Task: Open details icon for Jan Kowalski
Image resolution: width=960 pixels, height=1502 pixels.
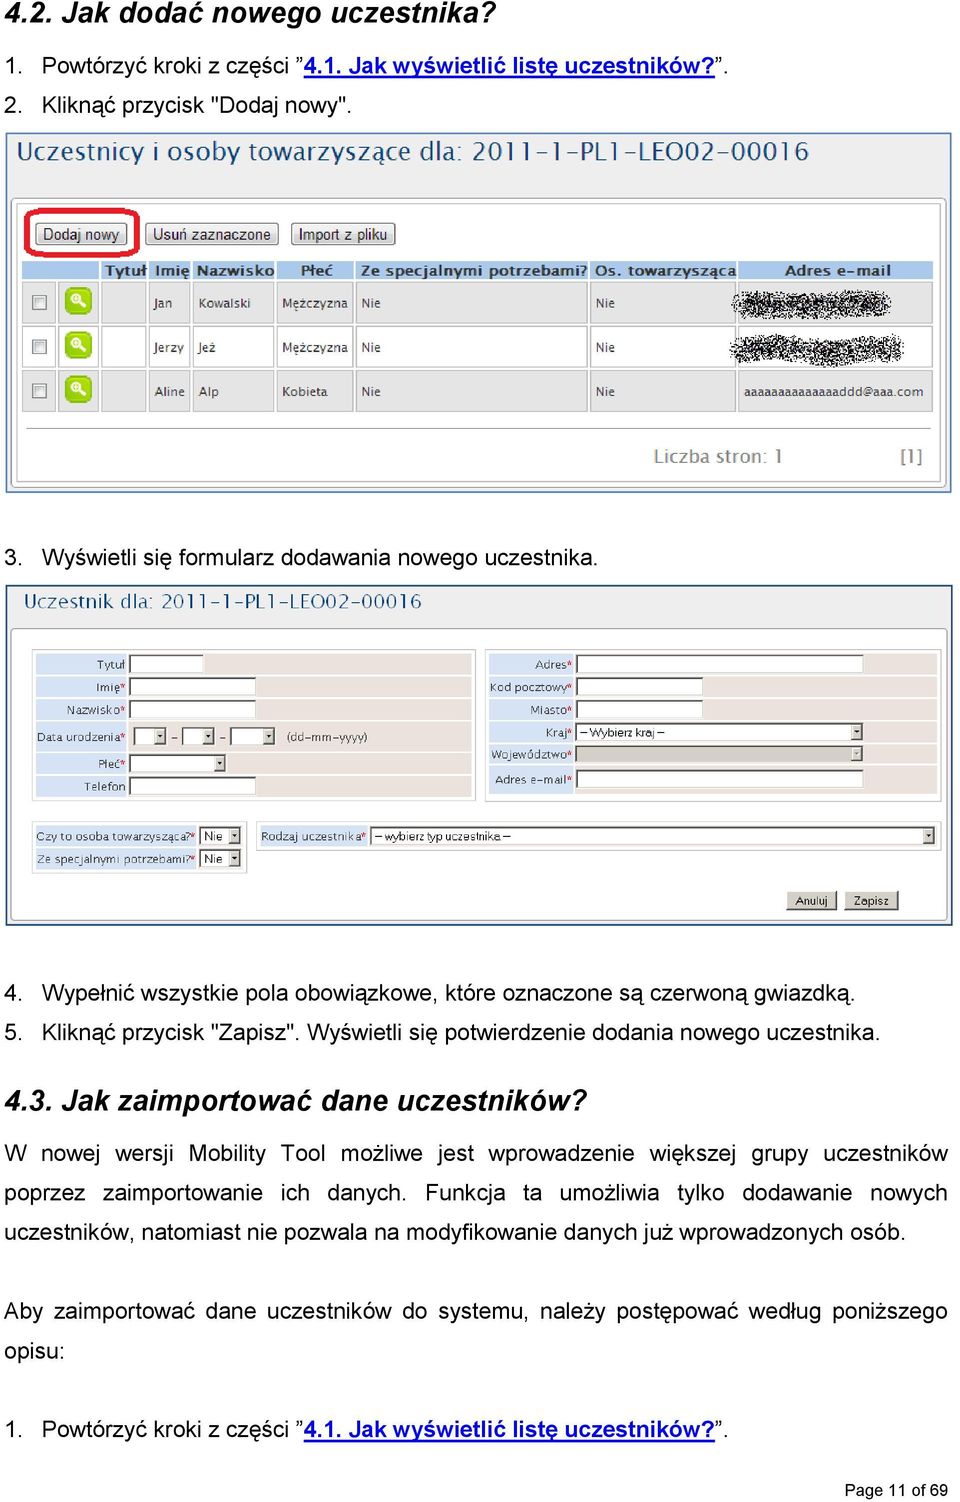Action: click(x=78, y=301)
